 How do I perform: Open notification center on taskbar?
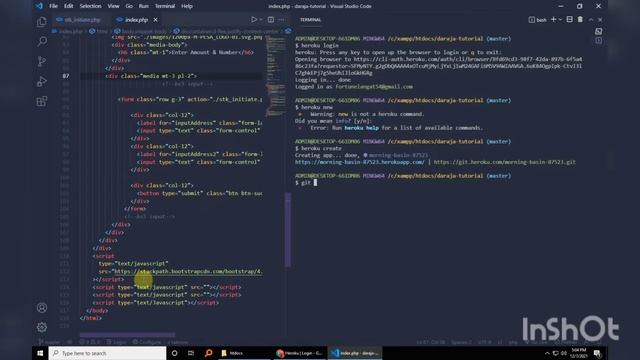click(x=597, y=353)
